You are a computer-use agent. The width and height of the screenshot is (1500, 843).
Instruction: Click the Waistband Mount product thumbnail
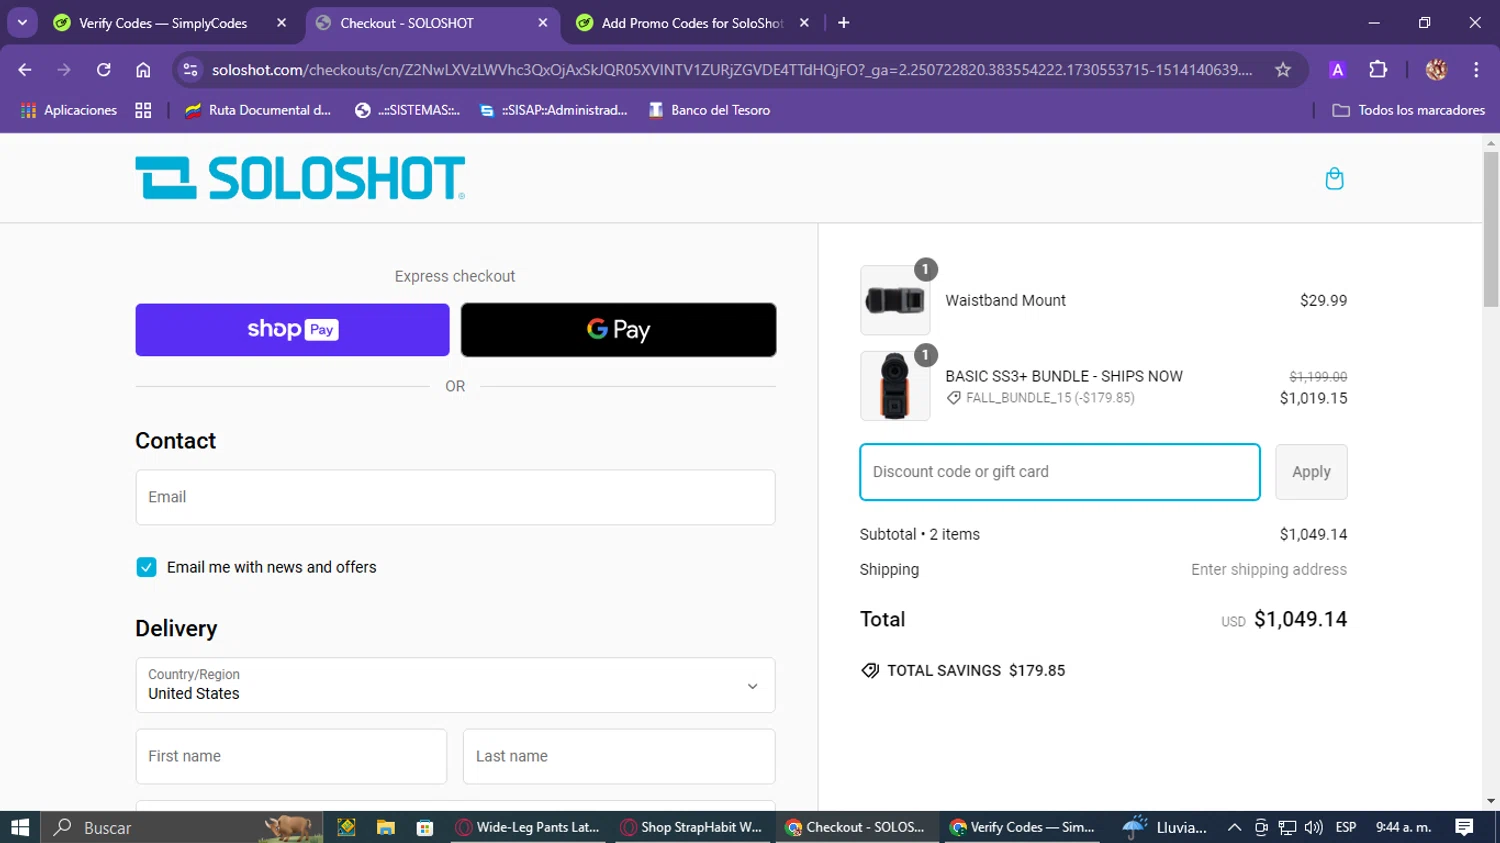pos(895,300)
